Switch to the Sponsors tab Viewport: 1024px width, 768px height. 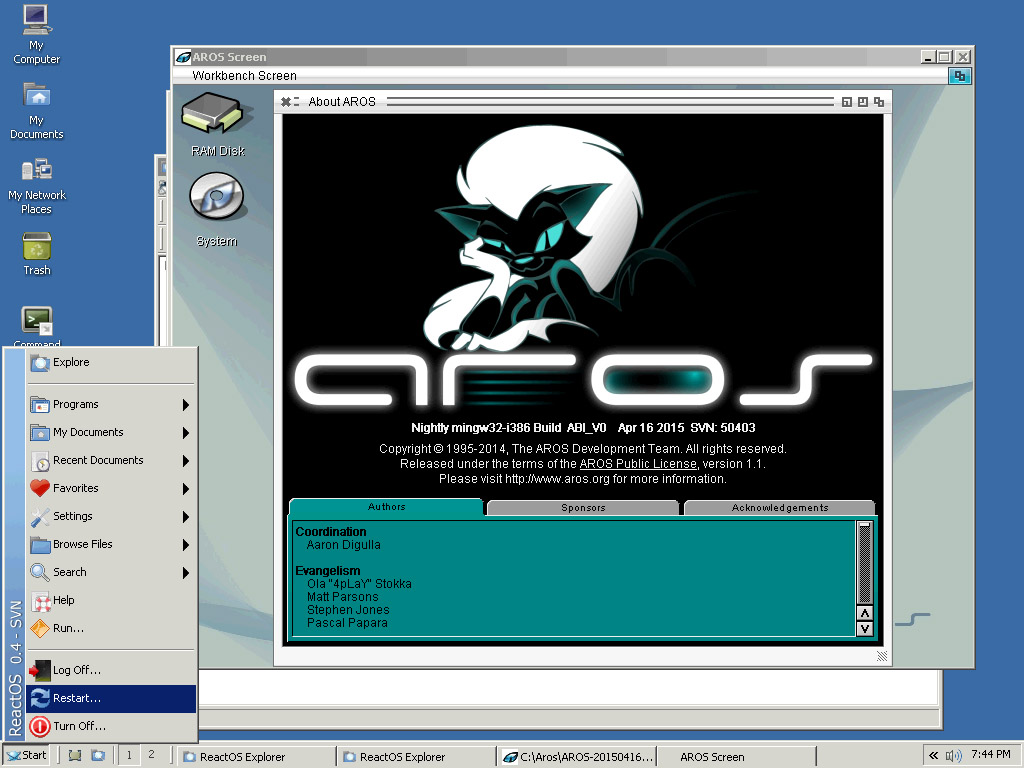tap(583, 508)
